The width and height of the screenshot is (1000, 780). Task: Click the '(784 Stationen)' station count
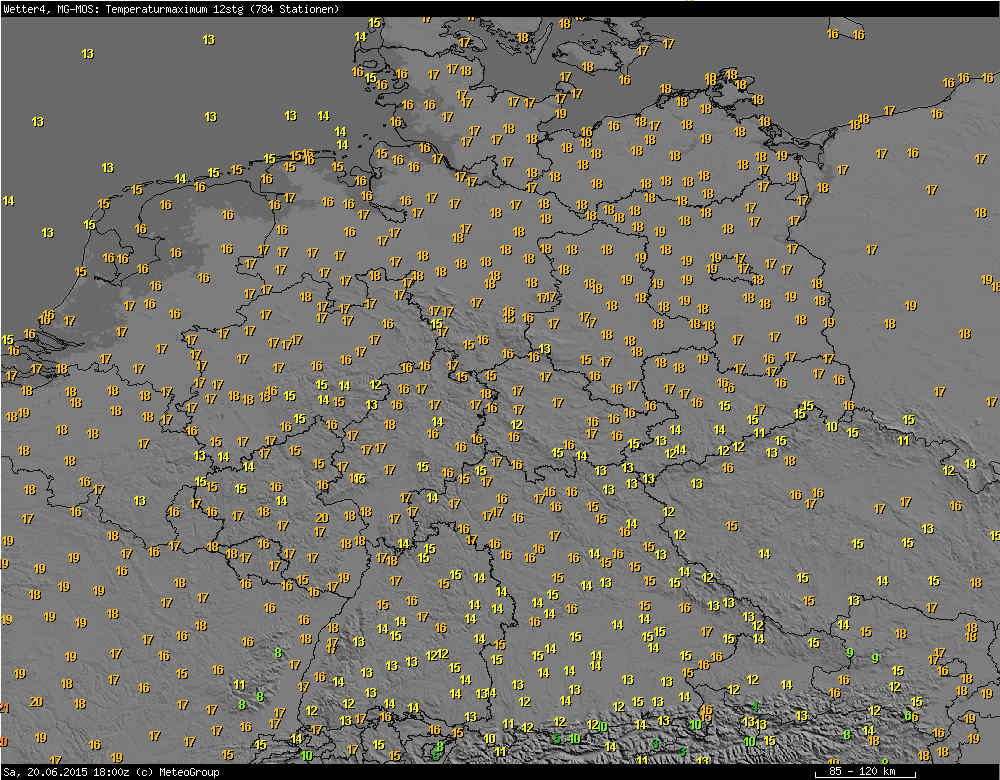(294, 9)
